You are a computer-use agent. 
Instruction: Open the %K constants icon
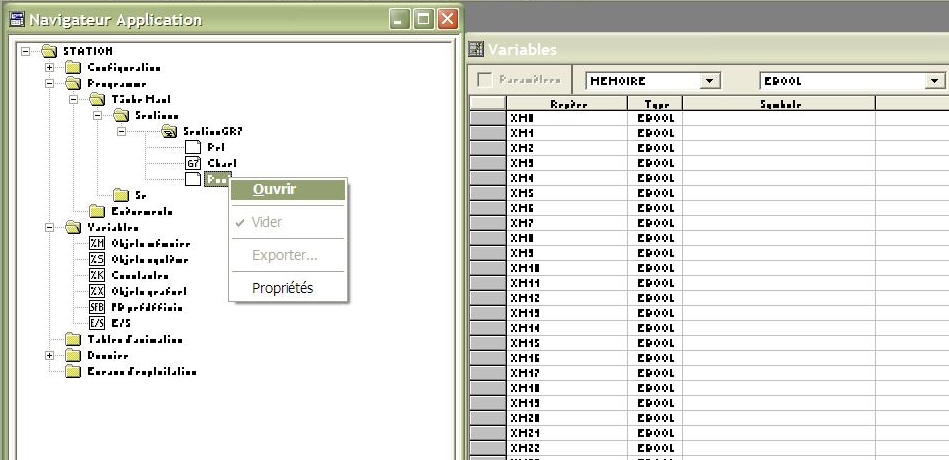coord(97,275)
